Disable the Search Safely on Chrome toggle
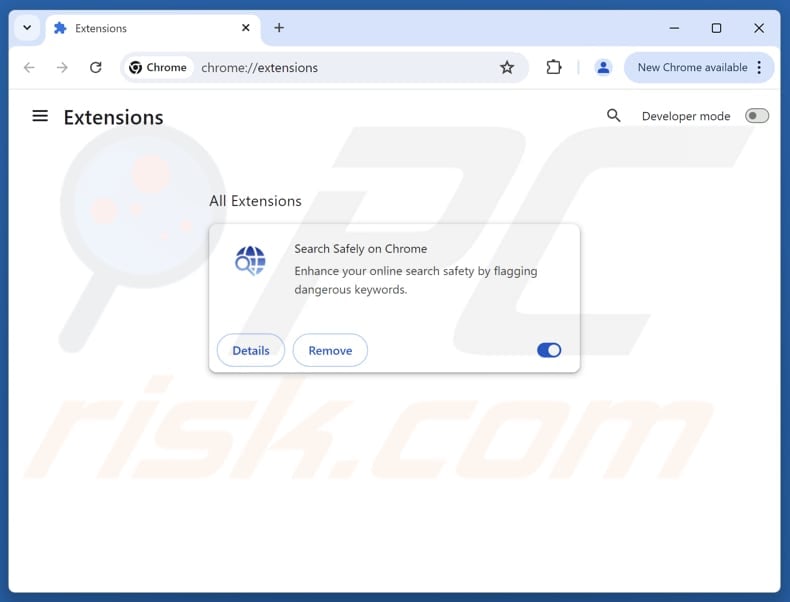The height and width of the screenshot is (602, 790). point(549,350)
